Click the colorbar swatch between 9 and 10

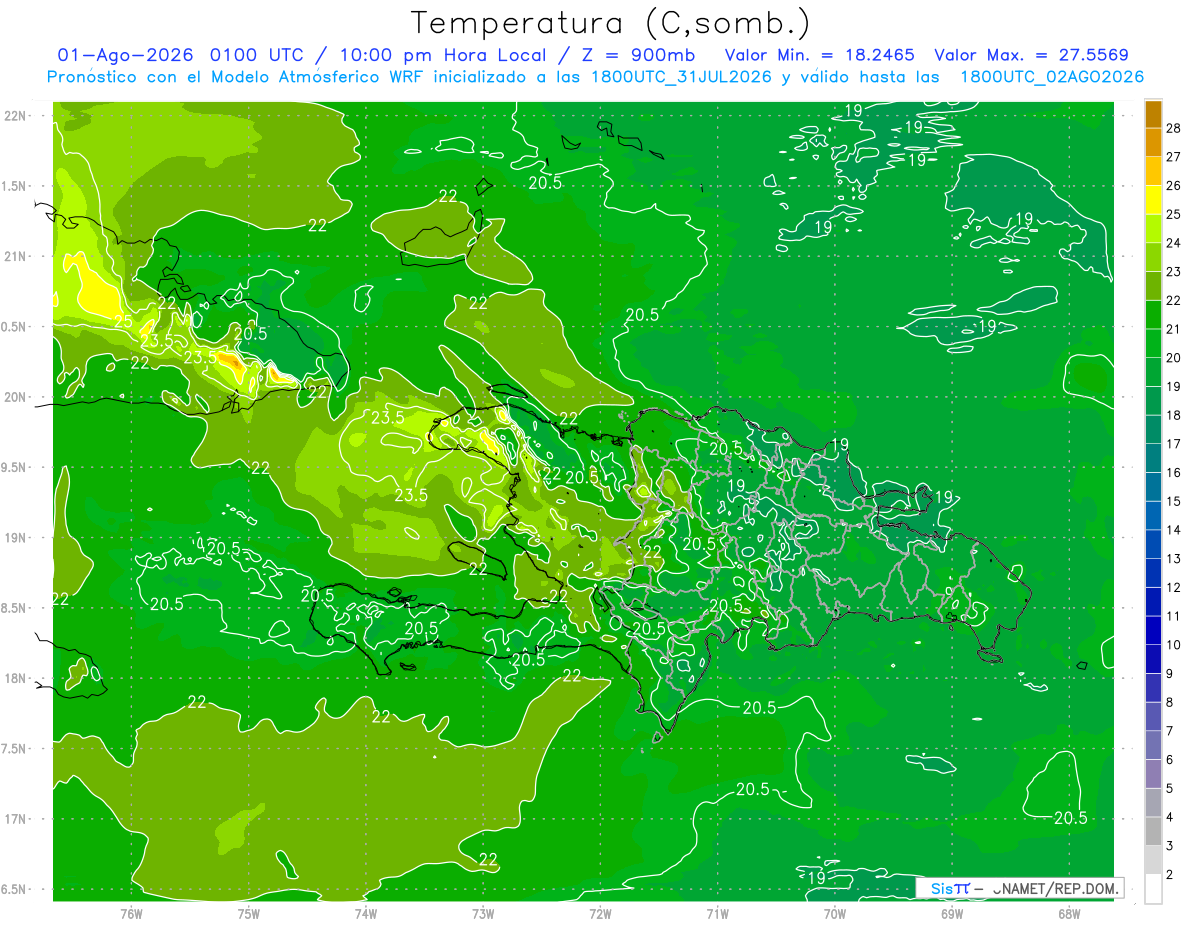click(1153, 659)
